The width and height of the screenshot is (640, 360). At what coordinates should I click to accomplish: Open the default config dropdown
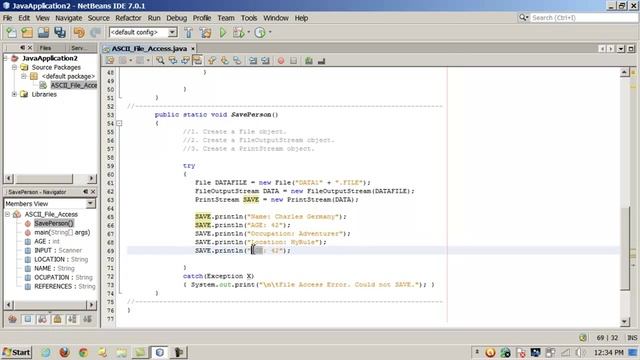173,32
